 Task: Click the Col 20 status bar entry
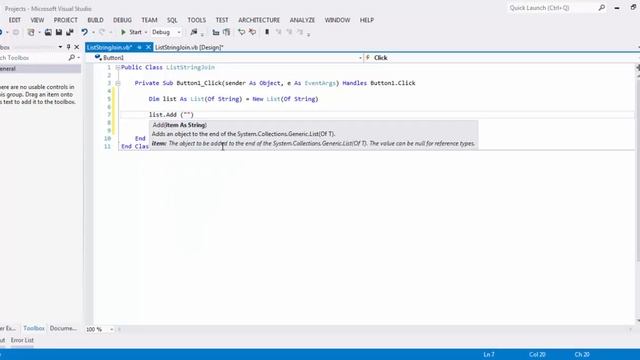point(537,354)
